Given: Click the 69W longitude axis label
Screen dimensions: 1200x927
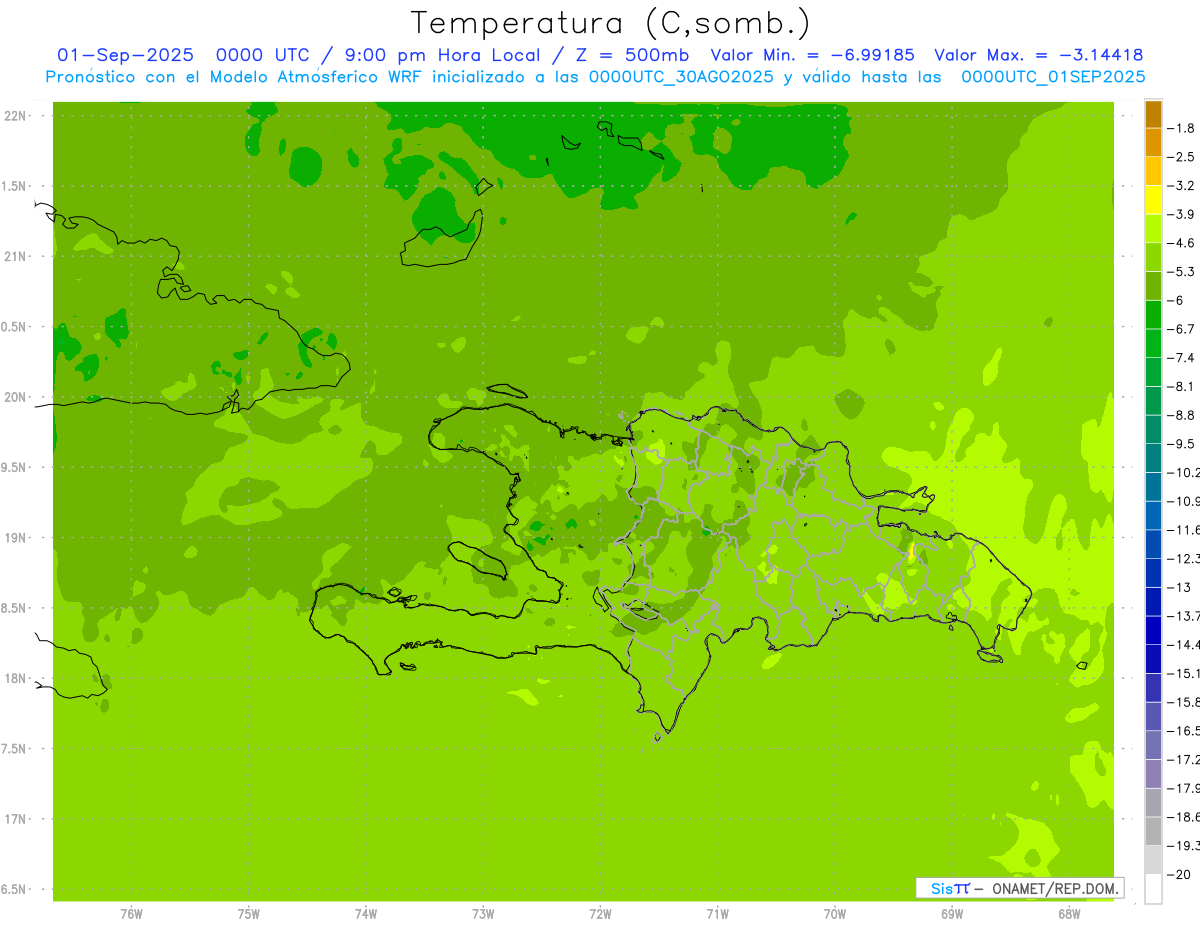Looking at the screenshot, I should point(952,914).
